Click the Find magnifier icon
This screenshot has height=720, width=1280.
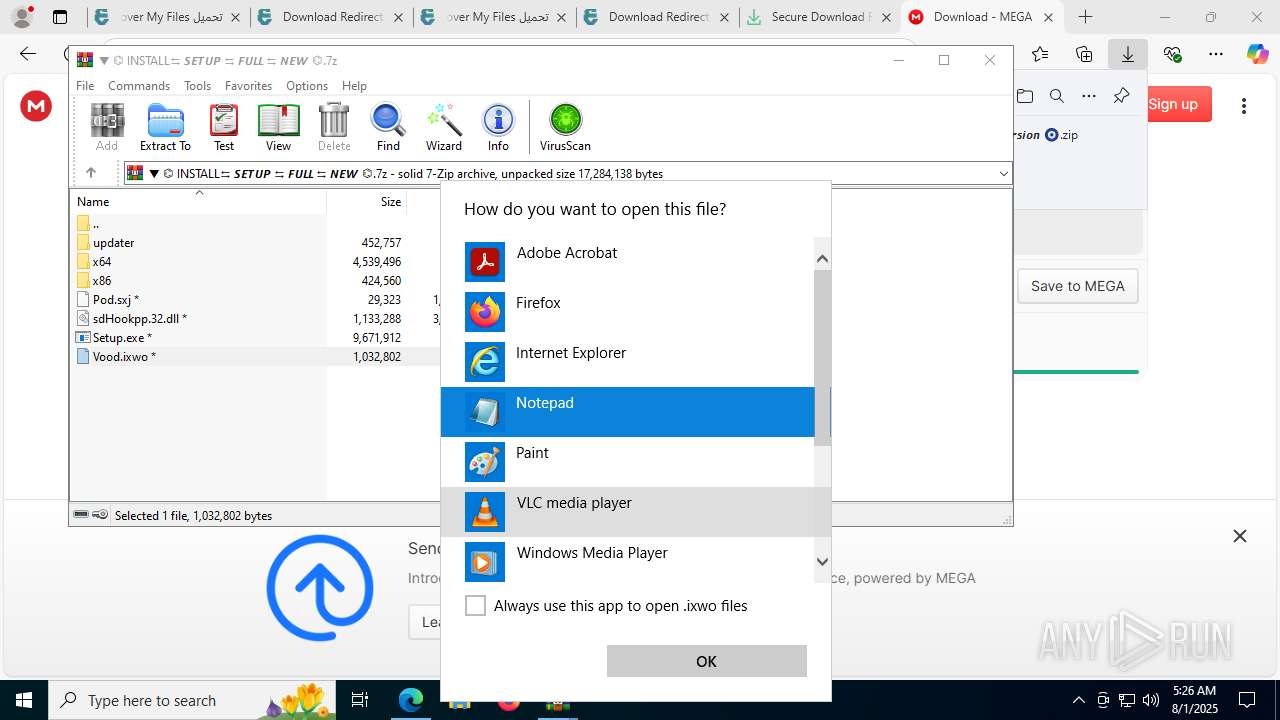388,127
